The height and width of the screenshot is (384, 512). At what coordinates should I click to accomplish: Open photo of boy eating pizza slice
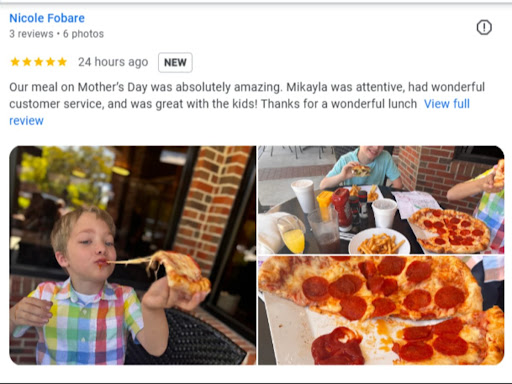tap(133, 255)
